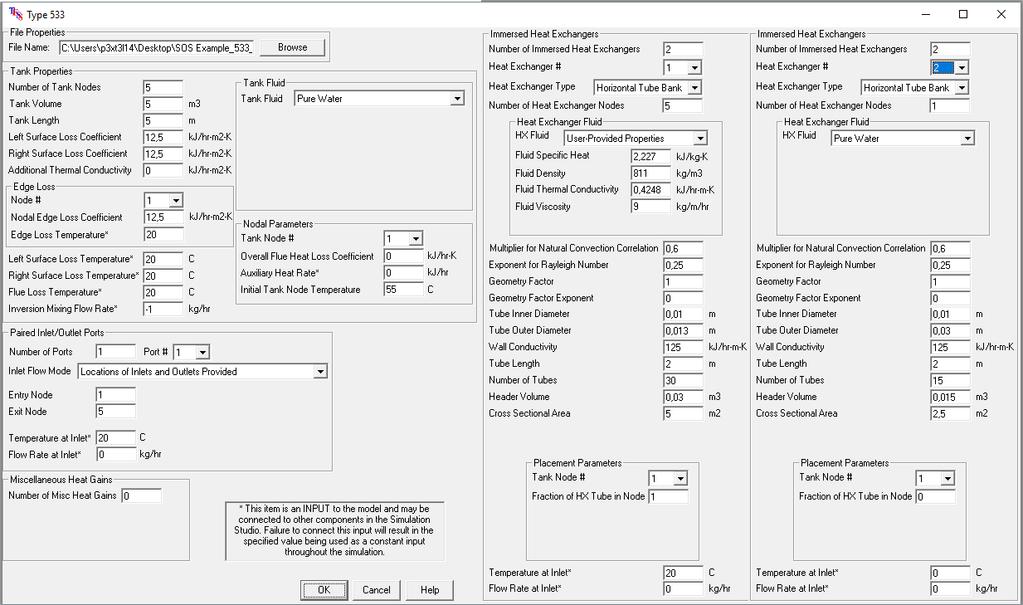
Task: Click the Inversion Mixing Flow Rate field
Action: [x=162, y=309]
